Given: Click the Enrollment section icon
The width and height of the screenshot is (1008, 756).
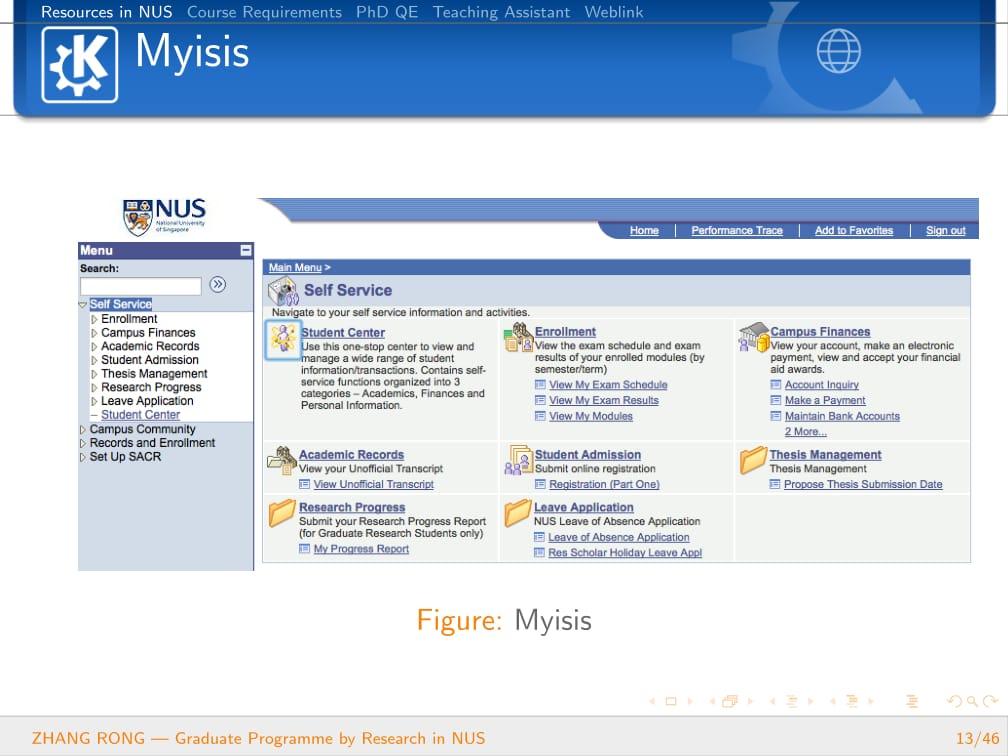Looking at the screenshot, I should coord(518,338).
